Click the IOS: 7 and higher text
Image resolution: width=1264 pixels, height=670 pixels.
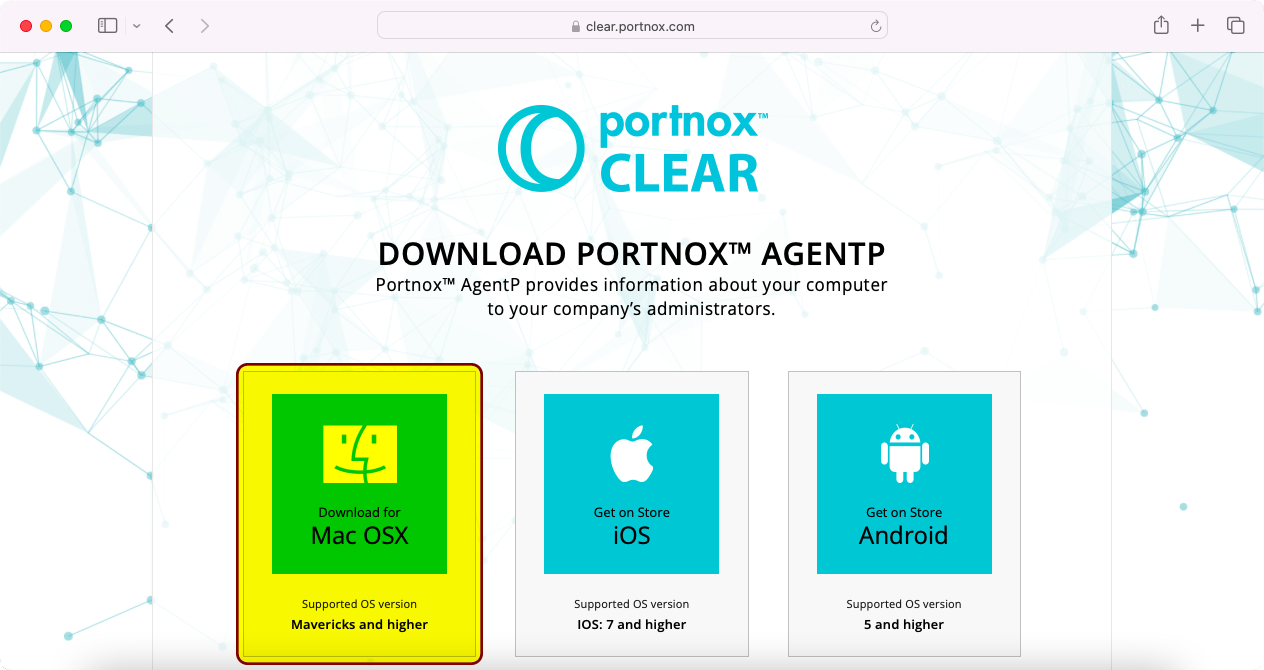click(x=631, y=625)
